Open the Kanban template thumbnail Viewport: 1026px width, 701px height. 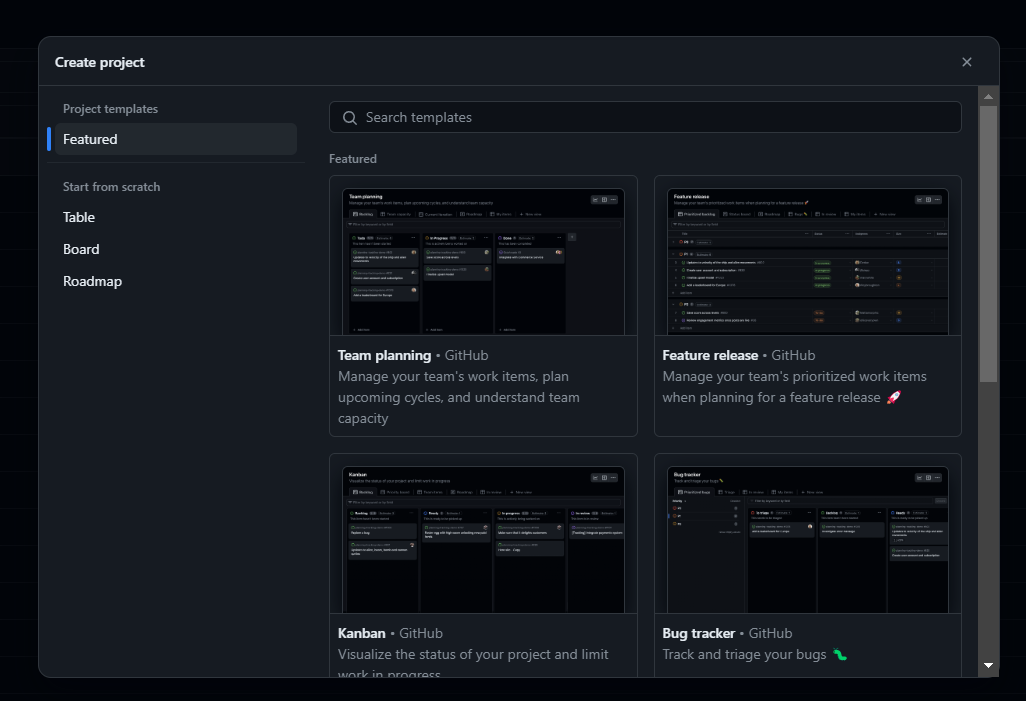483,540
